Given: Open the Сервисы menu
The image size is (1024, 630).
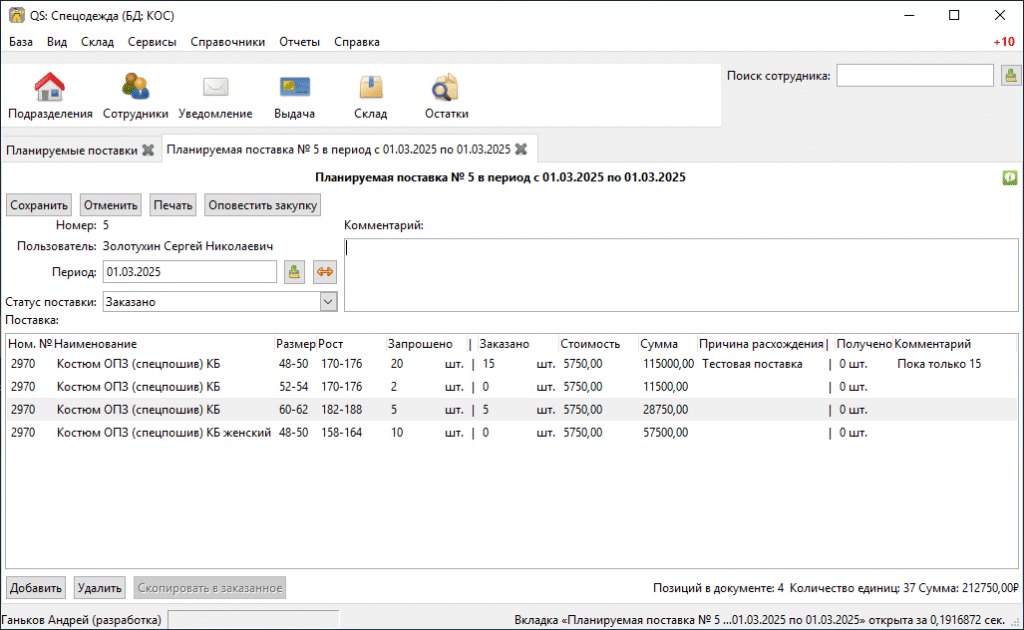Looking at the screenshot, I should (152, 42).
